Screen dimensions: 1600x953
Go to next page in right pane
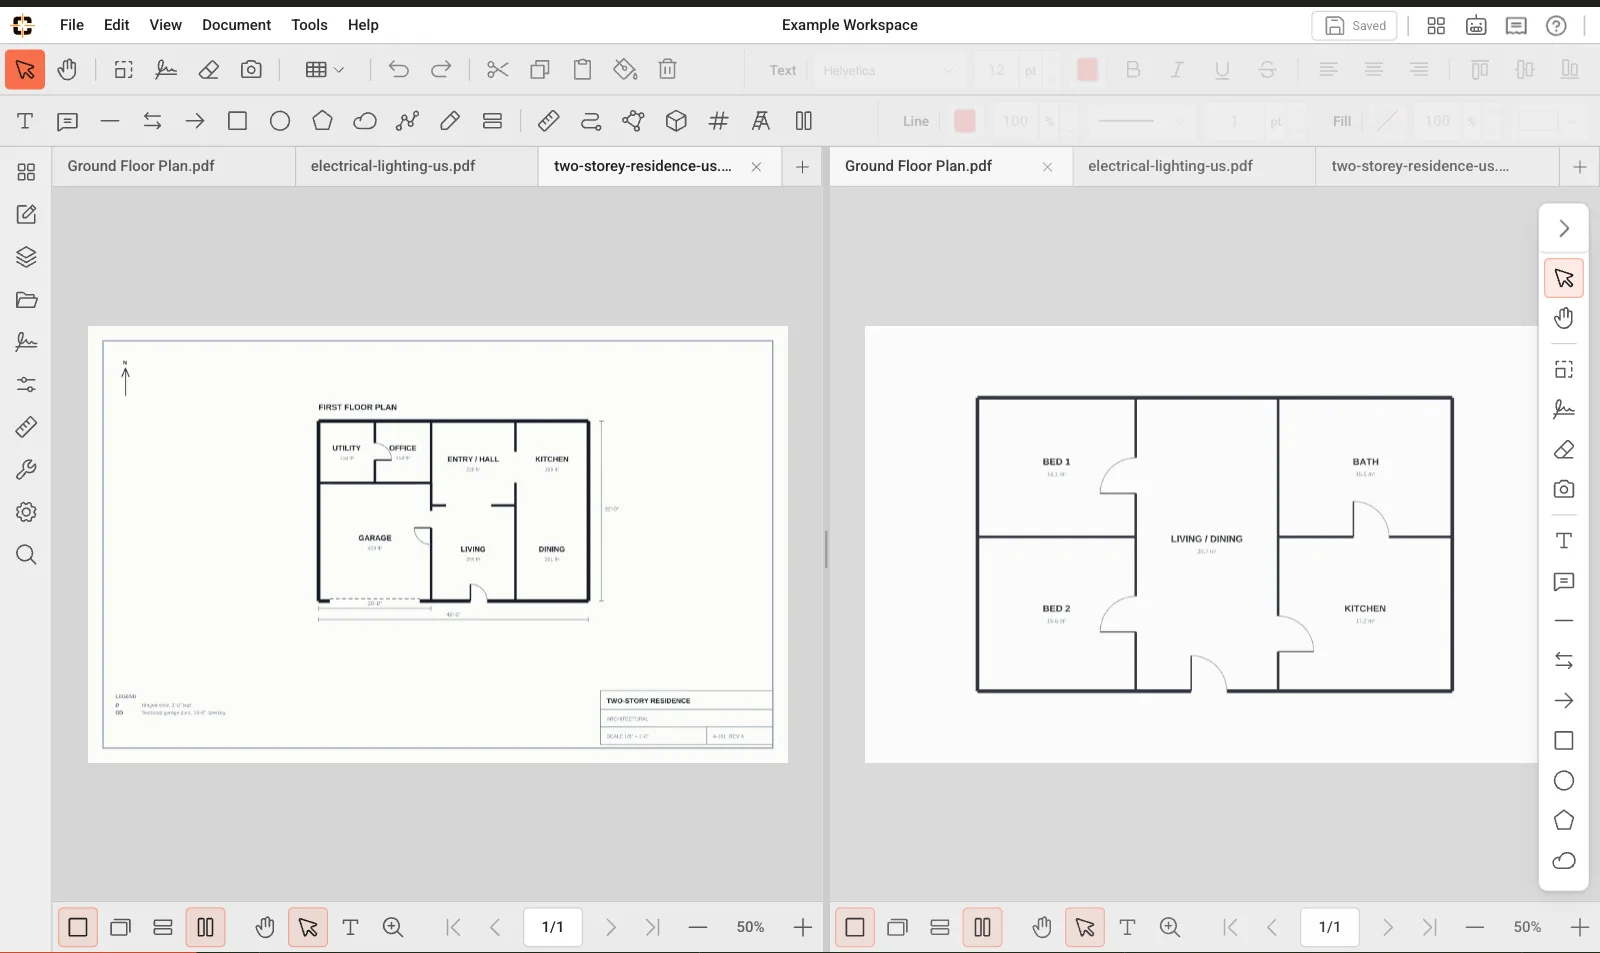pos(1387,928)
